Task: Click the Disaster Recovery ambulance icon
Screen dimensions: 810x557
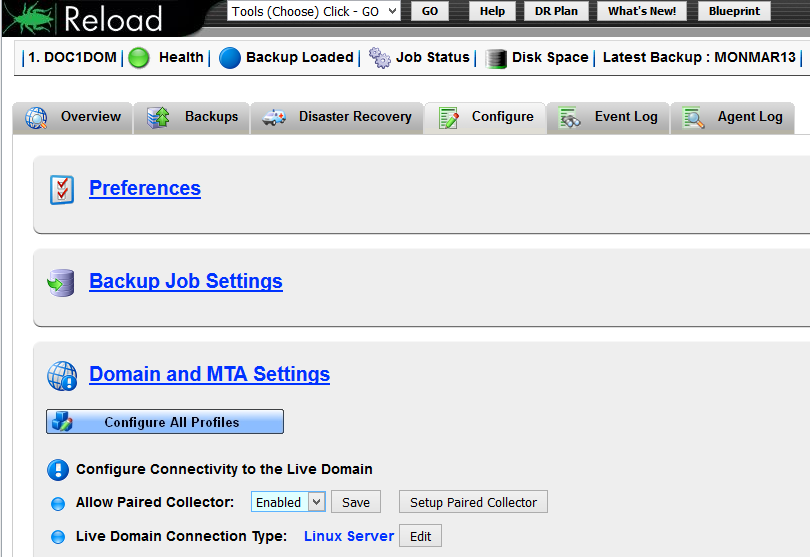Action: click(274, 117)
